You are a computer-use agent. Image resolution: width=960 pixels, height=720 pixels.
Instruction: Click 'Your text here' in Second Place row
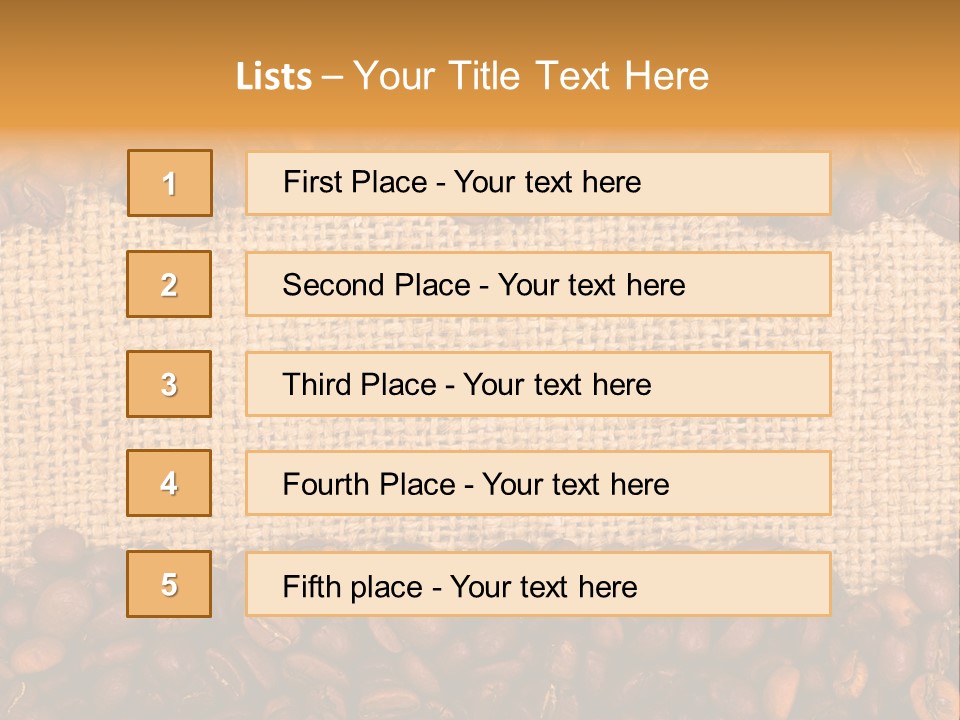point(591,285)
